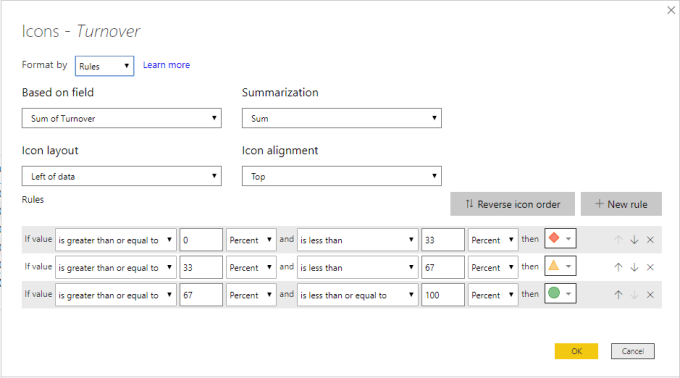Click the Reverse icon order button
Viewport: 680px width, 378px height.
pyautogui.click(x=513, y=204)
